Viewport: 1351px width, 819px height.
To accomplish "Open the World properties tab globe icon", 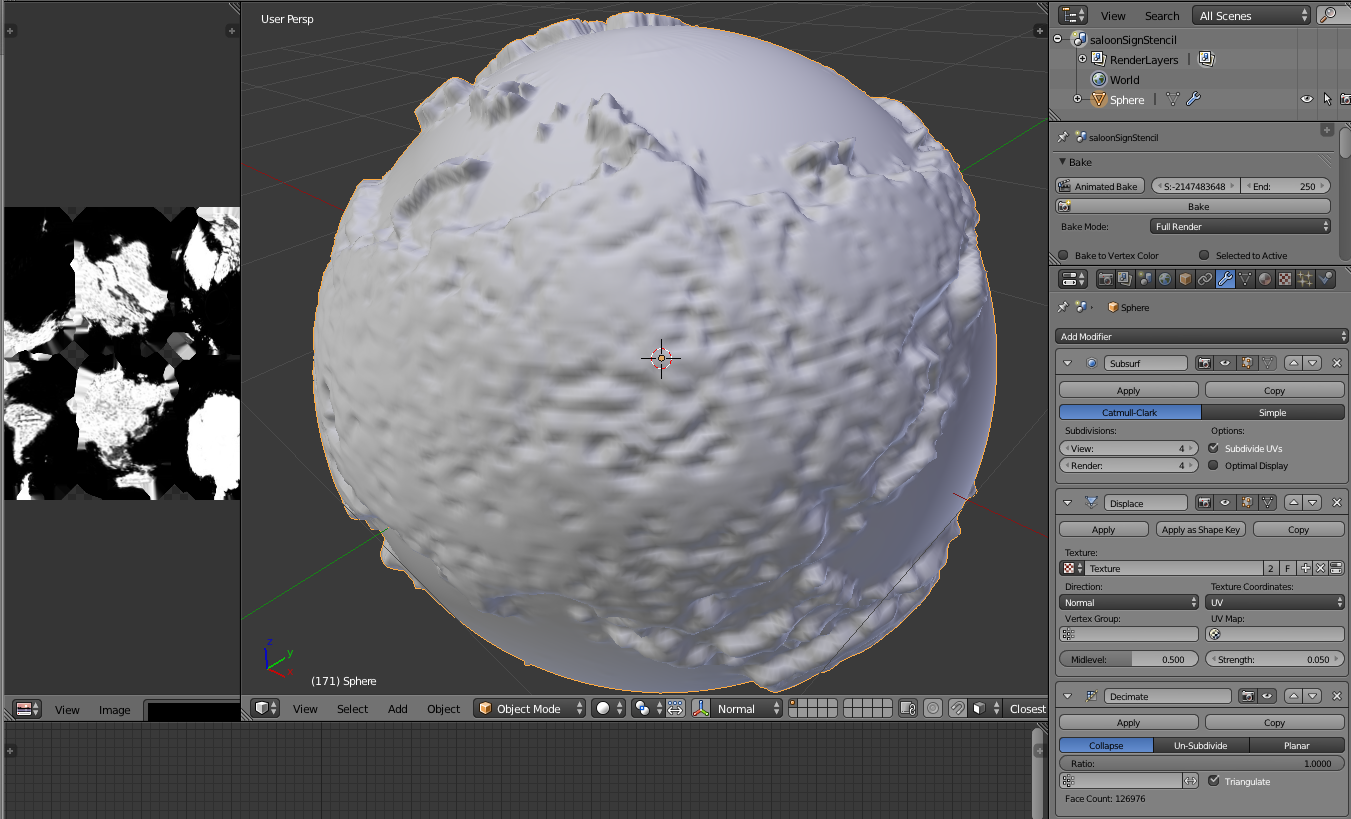I will tap(1165, 279).
